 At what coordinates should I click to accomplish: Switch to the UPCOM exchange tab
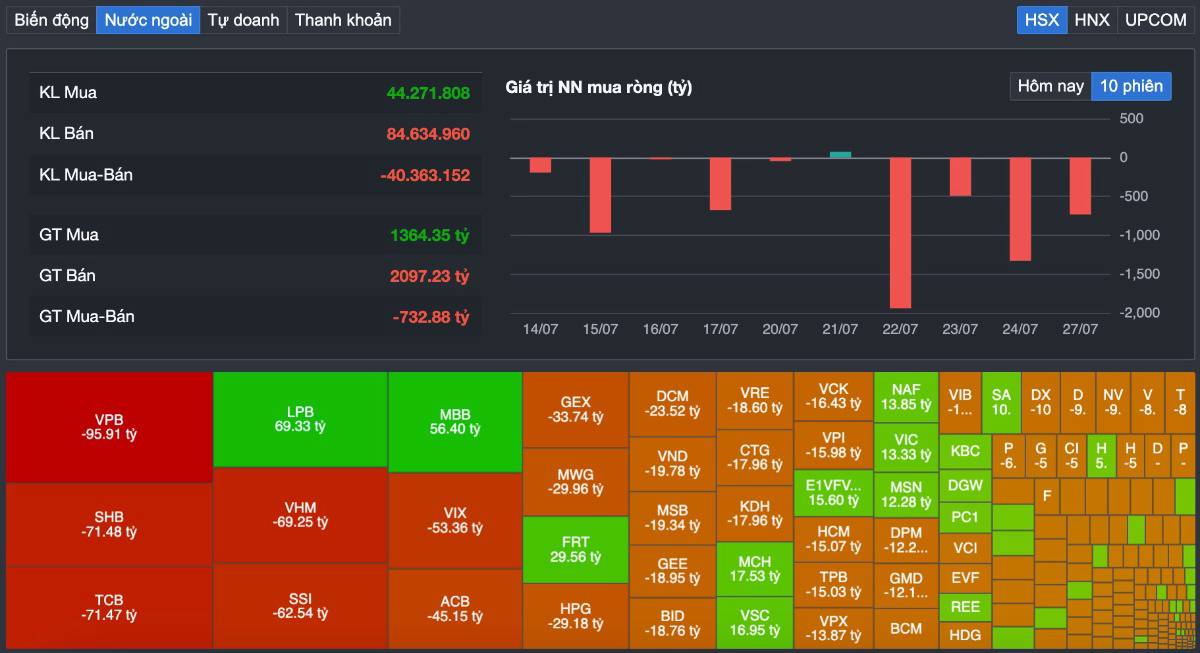click(1155, 20)
